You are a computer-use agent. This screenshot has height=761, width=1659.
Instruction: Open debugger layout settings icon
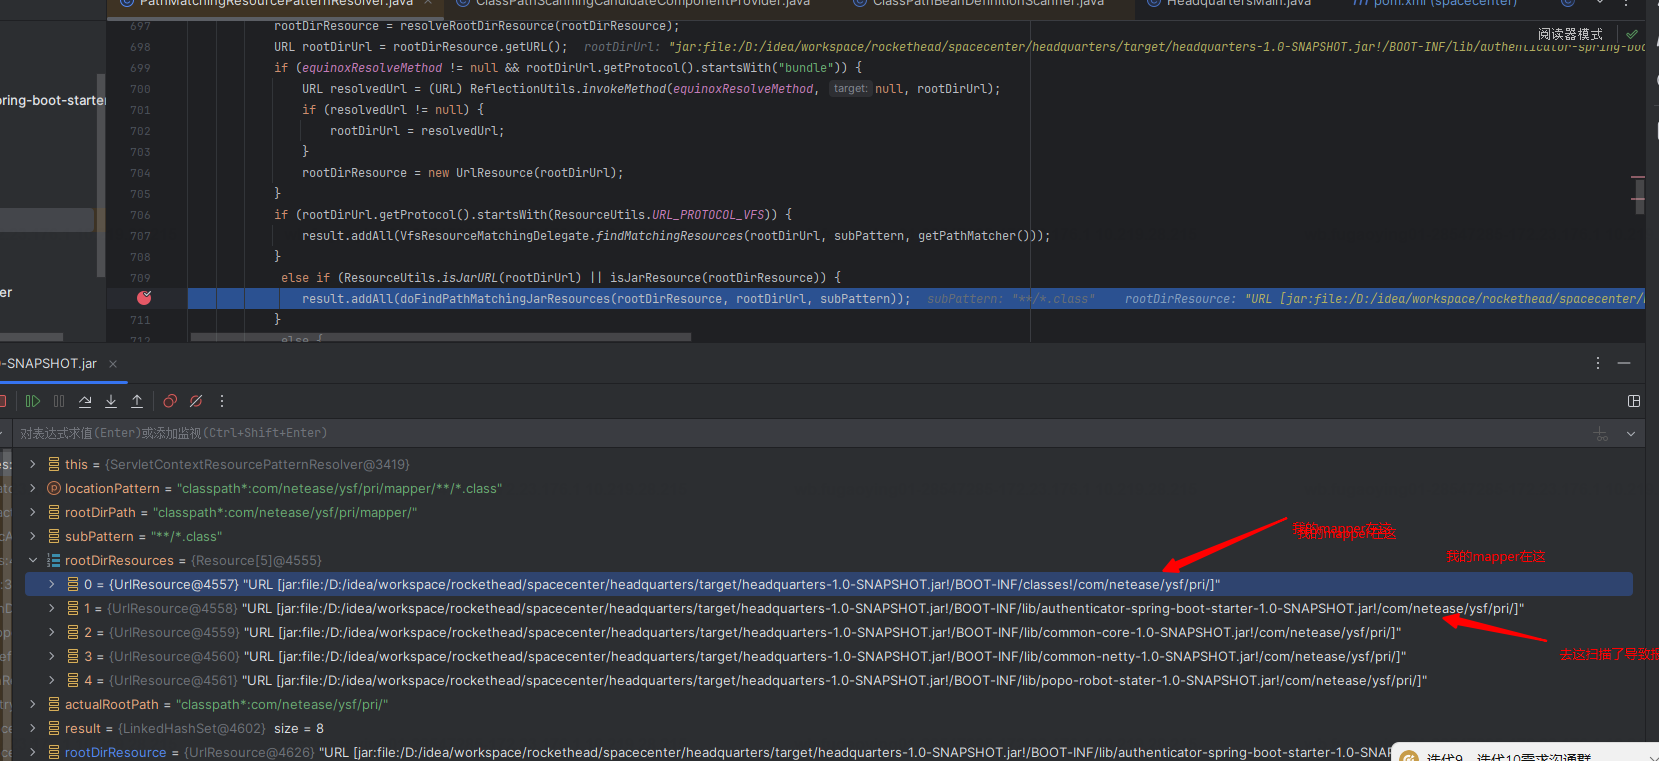pyautogui.click(x=1634, y=401)
